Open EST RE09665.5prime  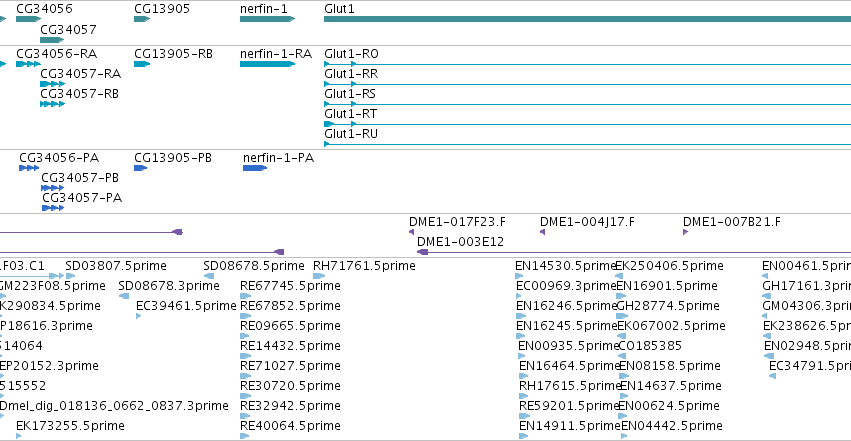pyautogui.click(x=290, y=326)
